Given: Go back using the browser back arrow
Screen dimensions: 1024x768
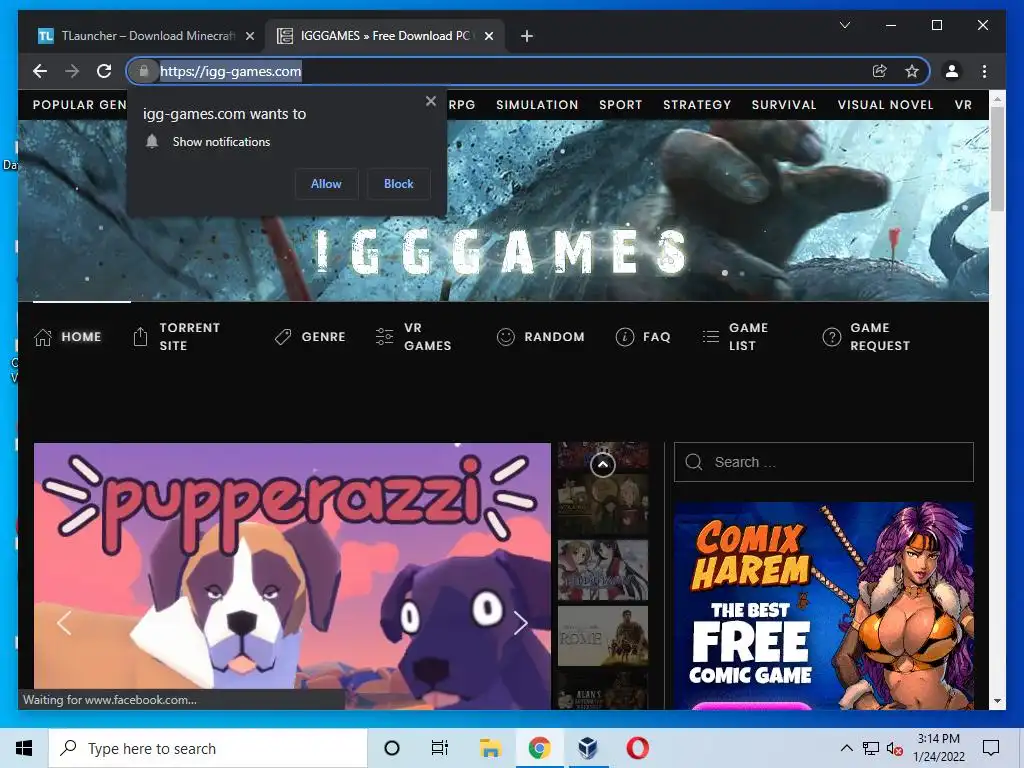Looking at the screenshot, I should [40, 71].
